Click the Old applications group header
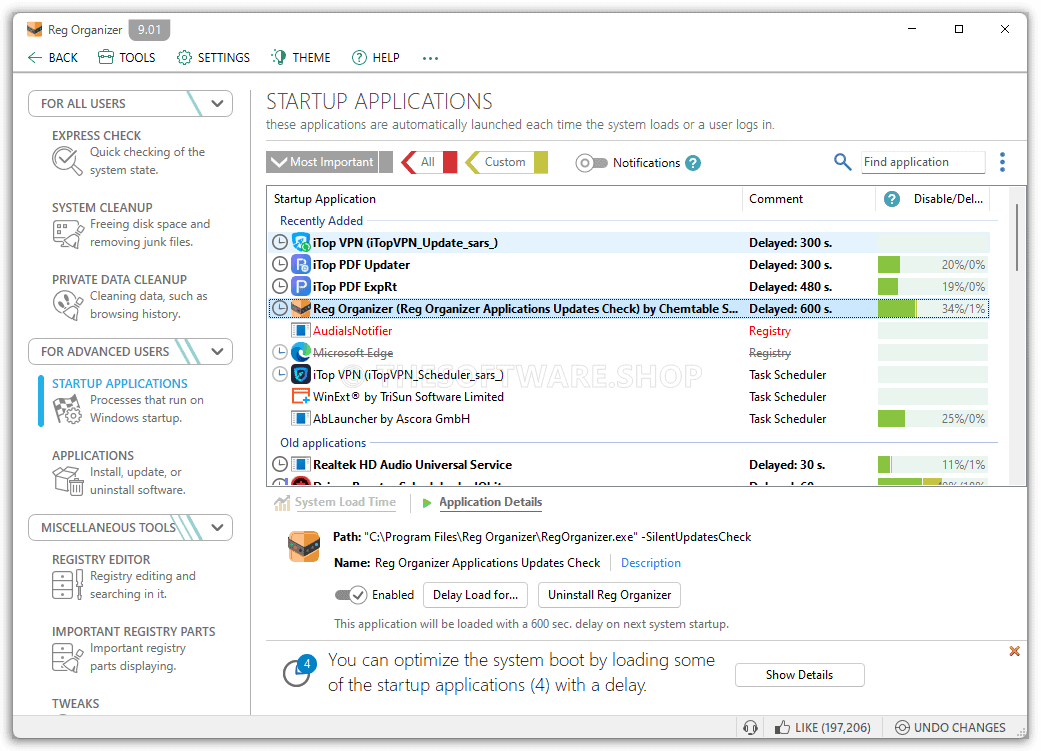The width and height of the screenshot is (1041, 751). 323,442
